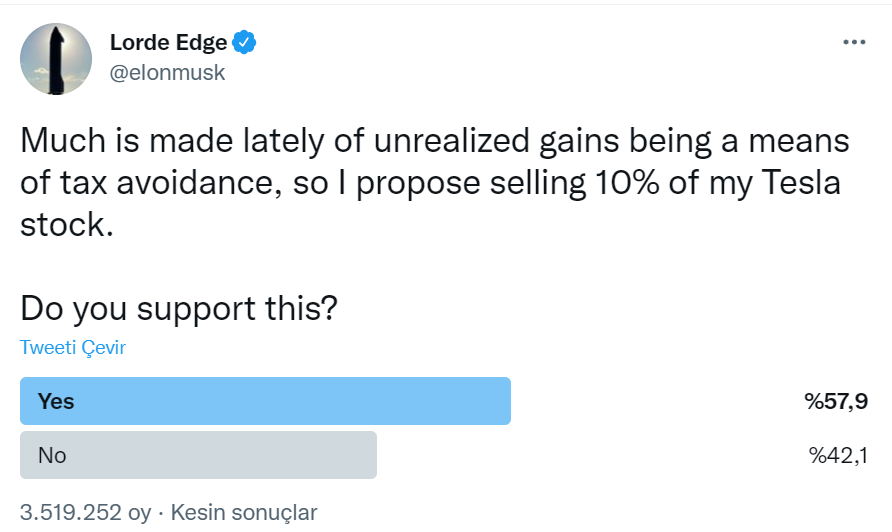Click the %42,1 No result percentage
The image size is (892, 532).
(x=838, y=455)
